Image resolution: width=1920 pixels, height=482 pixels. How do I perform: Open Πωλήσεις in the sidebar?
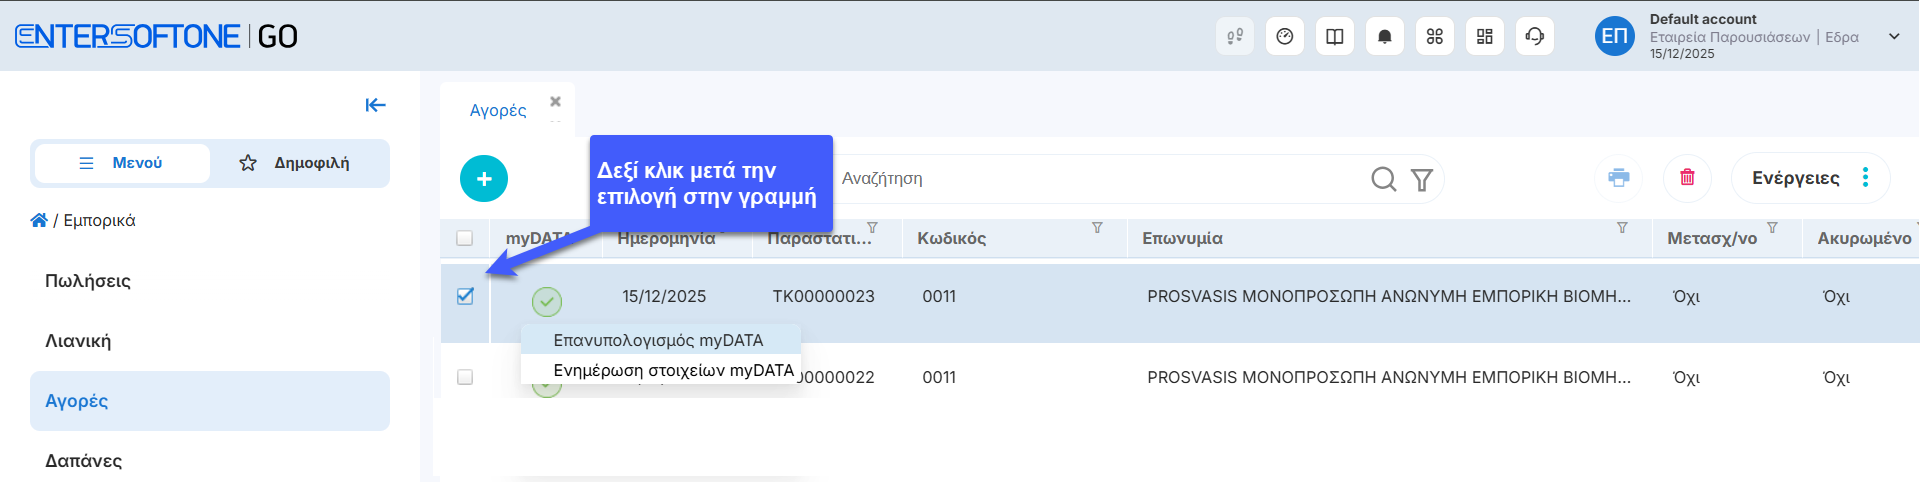(x=88, y=281)
